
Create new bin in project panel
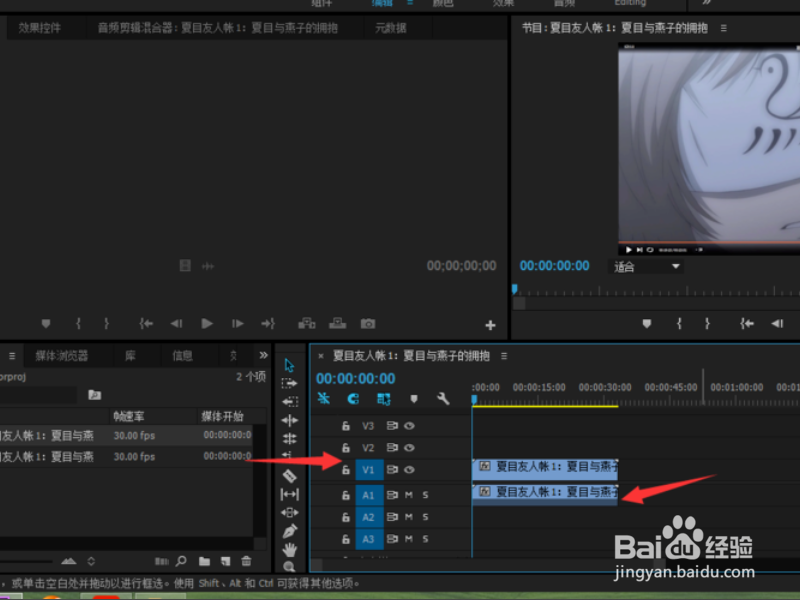click(204, 561)
